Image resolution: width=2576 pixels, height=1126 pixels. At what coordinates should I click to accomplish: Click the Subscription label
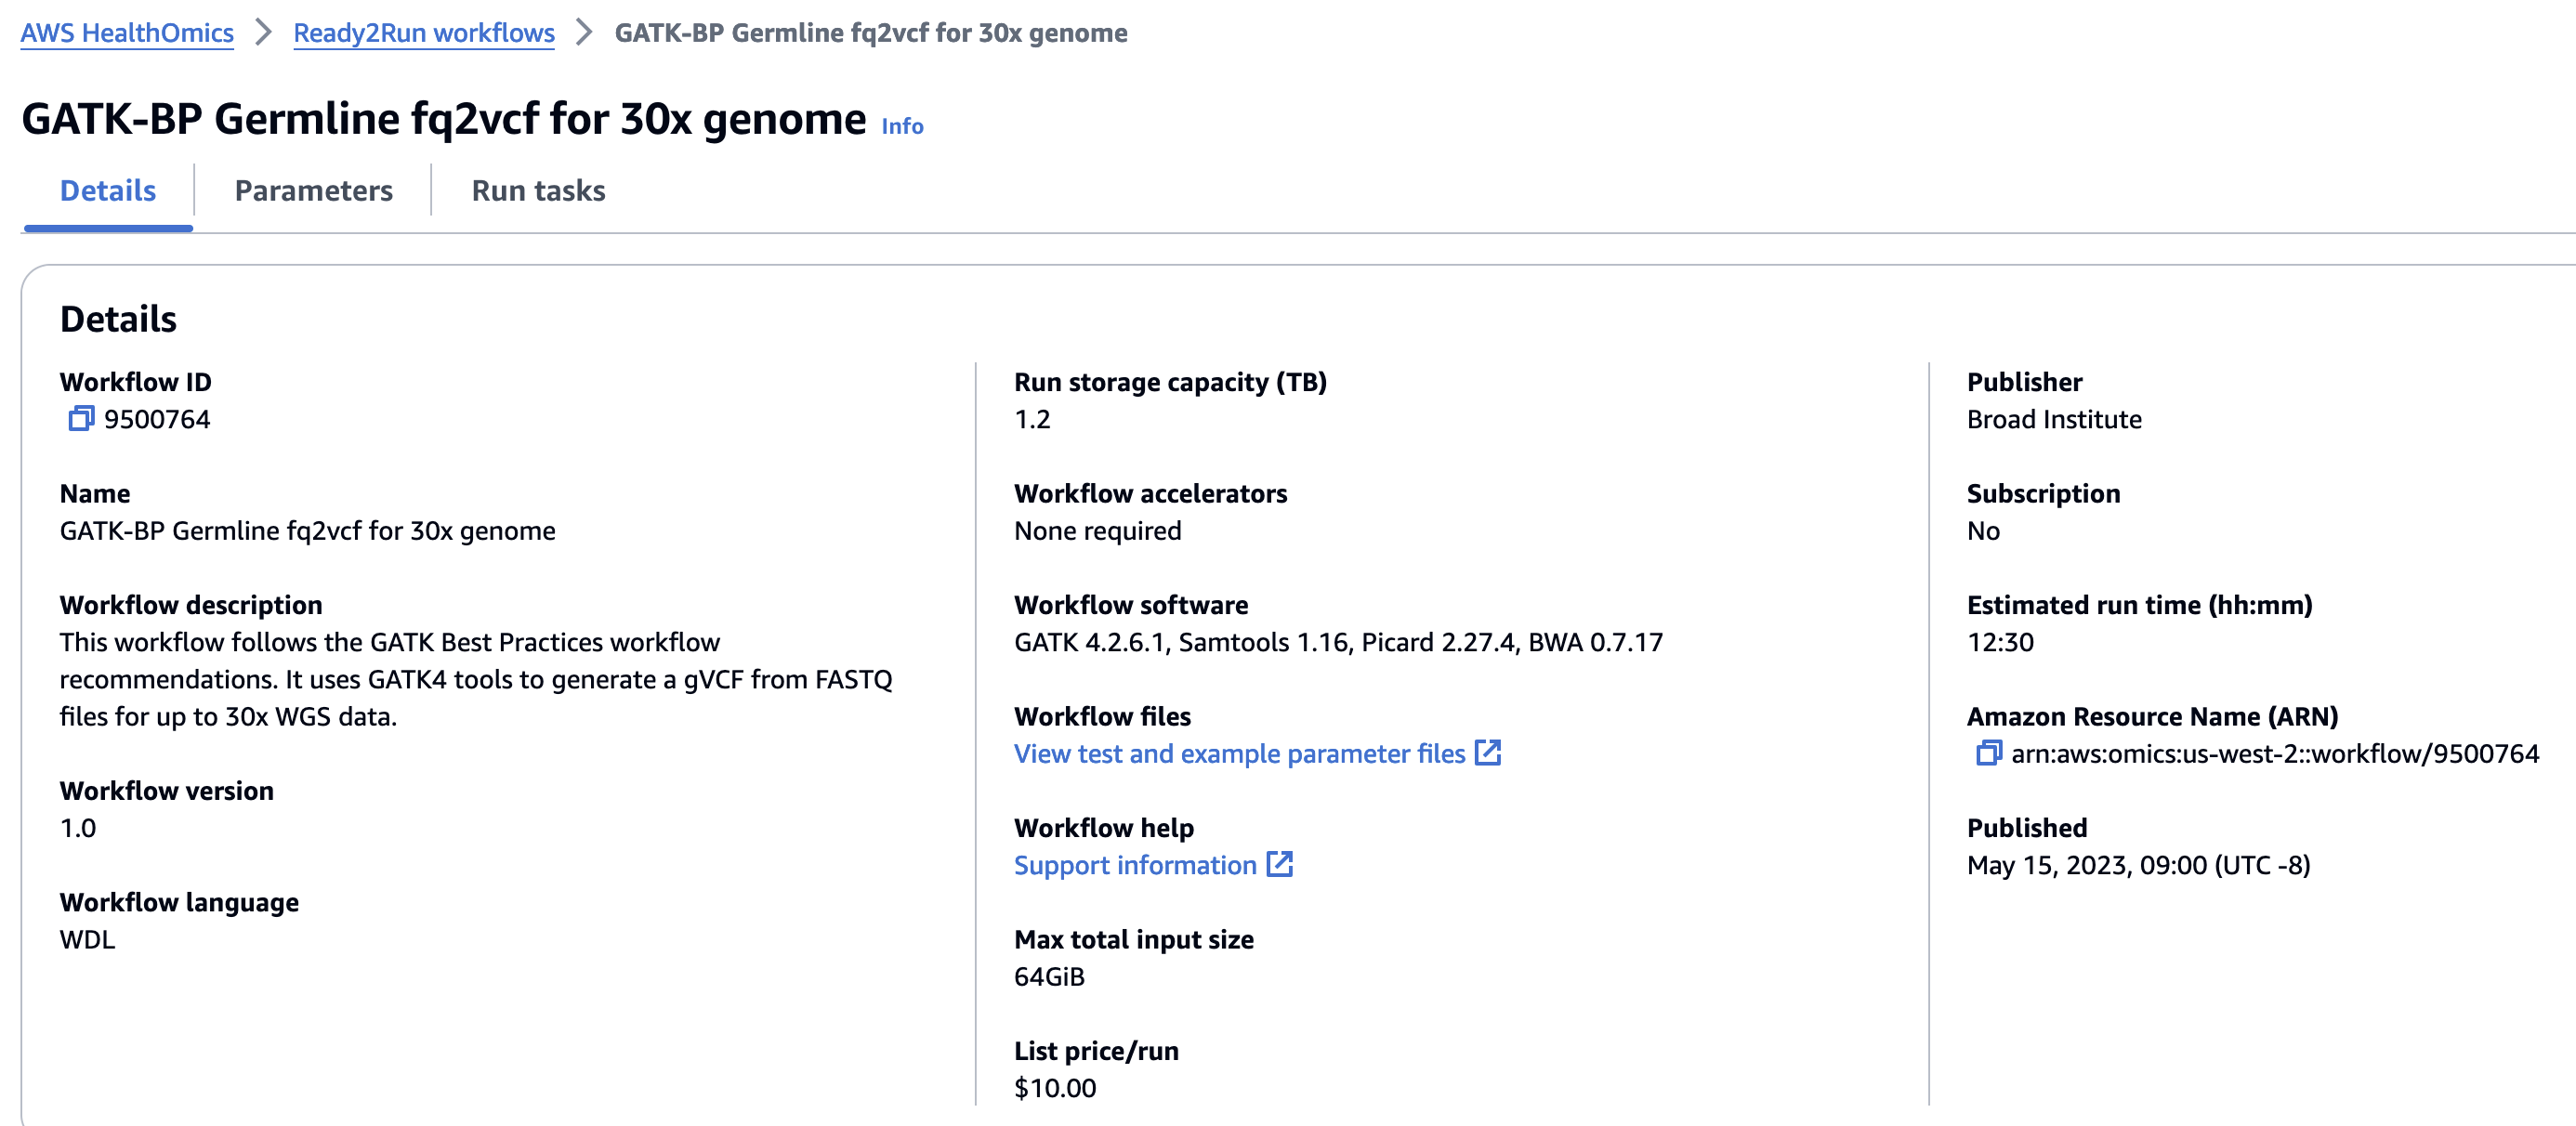2043,493
